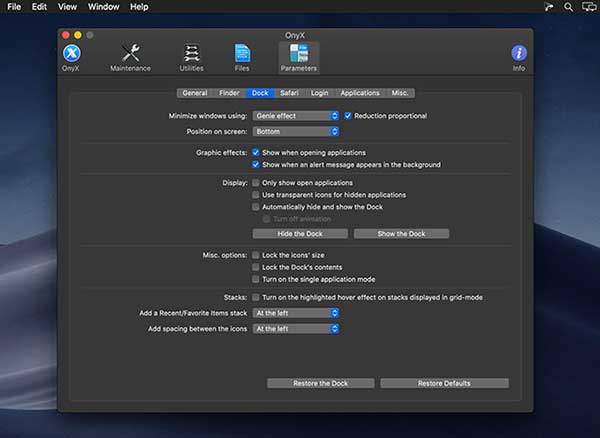Switch to the Login tab
The image size is (600, 438).
coord(320,93)
